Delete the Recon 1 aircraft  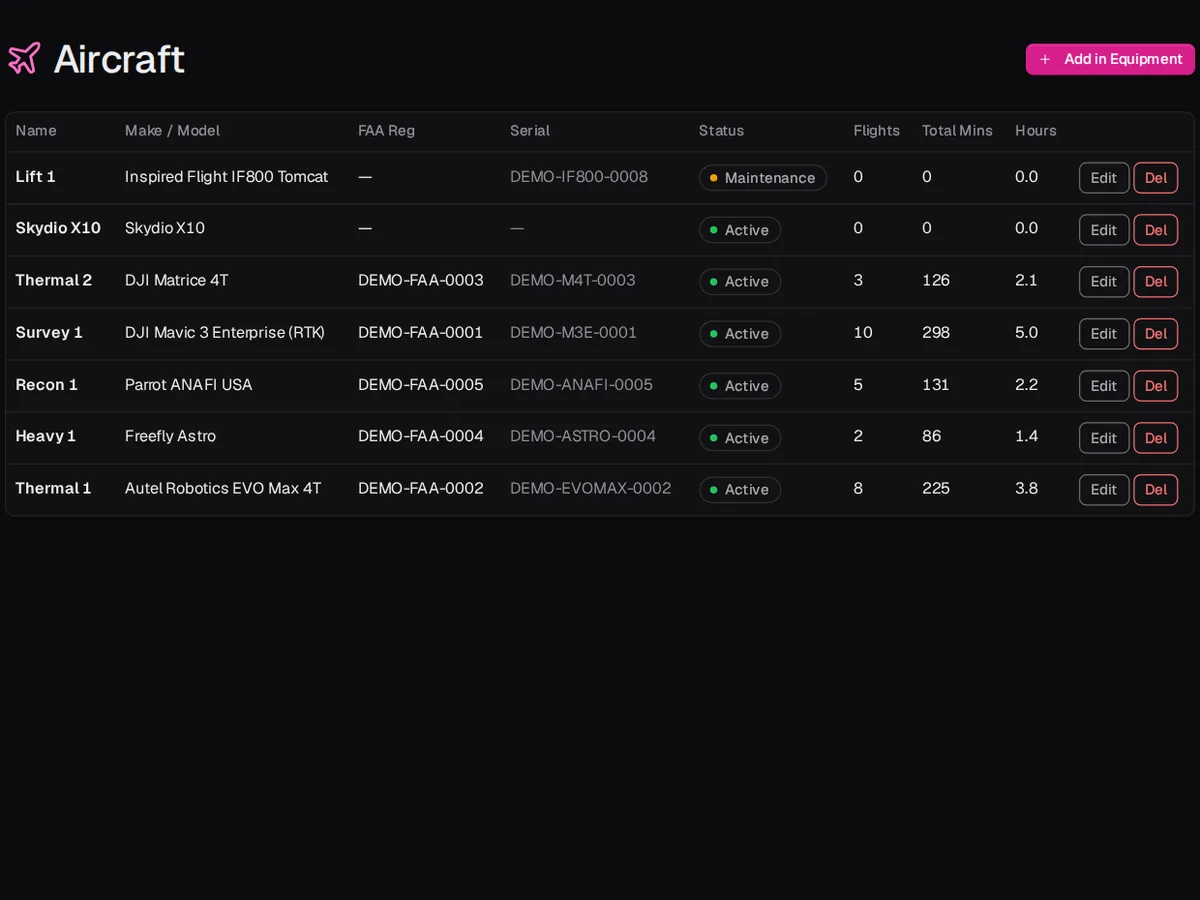click(1156, 386)
